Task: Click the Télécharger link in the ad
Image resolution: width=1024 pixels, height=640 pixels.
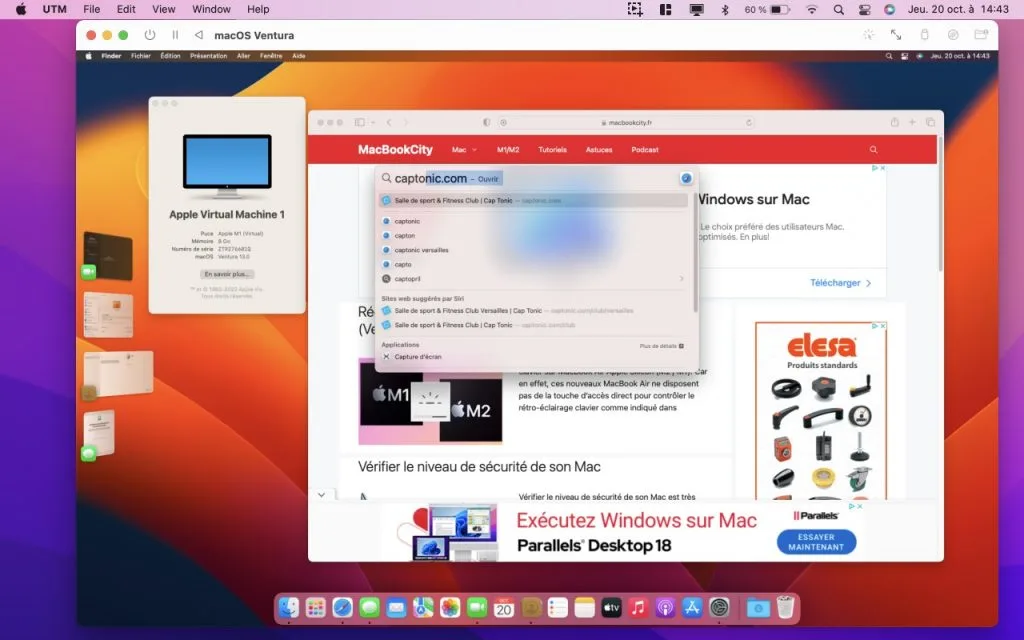Action: click(840, 283)
